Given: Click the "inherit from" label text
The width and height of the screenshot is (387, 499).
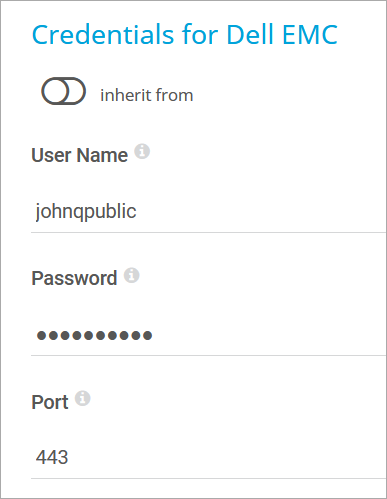Looking at the screenshot, I should coord(147,95).
